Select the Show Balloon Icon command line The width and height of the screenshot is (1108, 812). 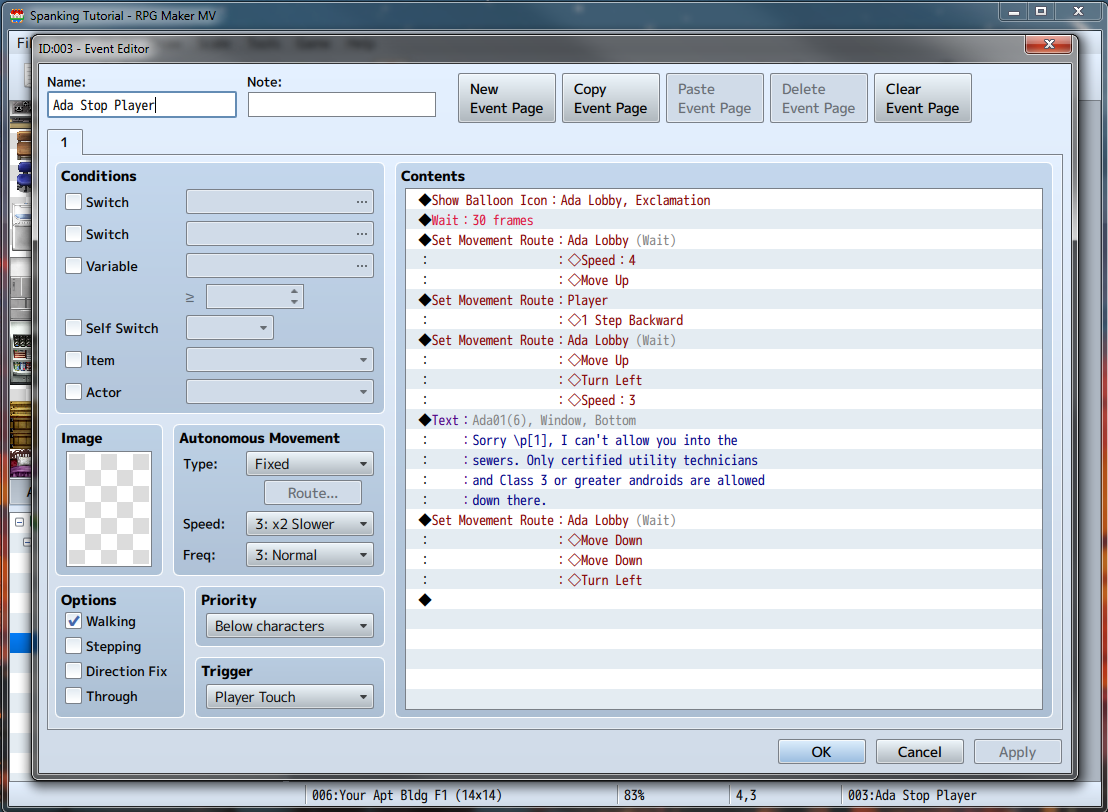[x=724, y=200]
